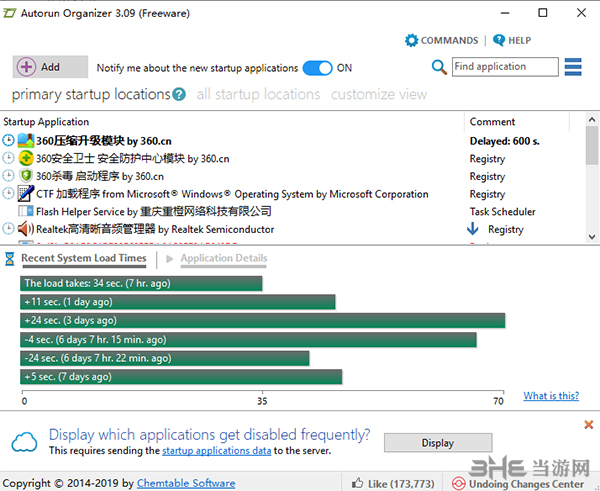Click the magnifier search icon

439,67
